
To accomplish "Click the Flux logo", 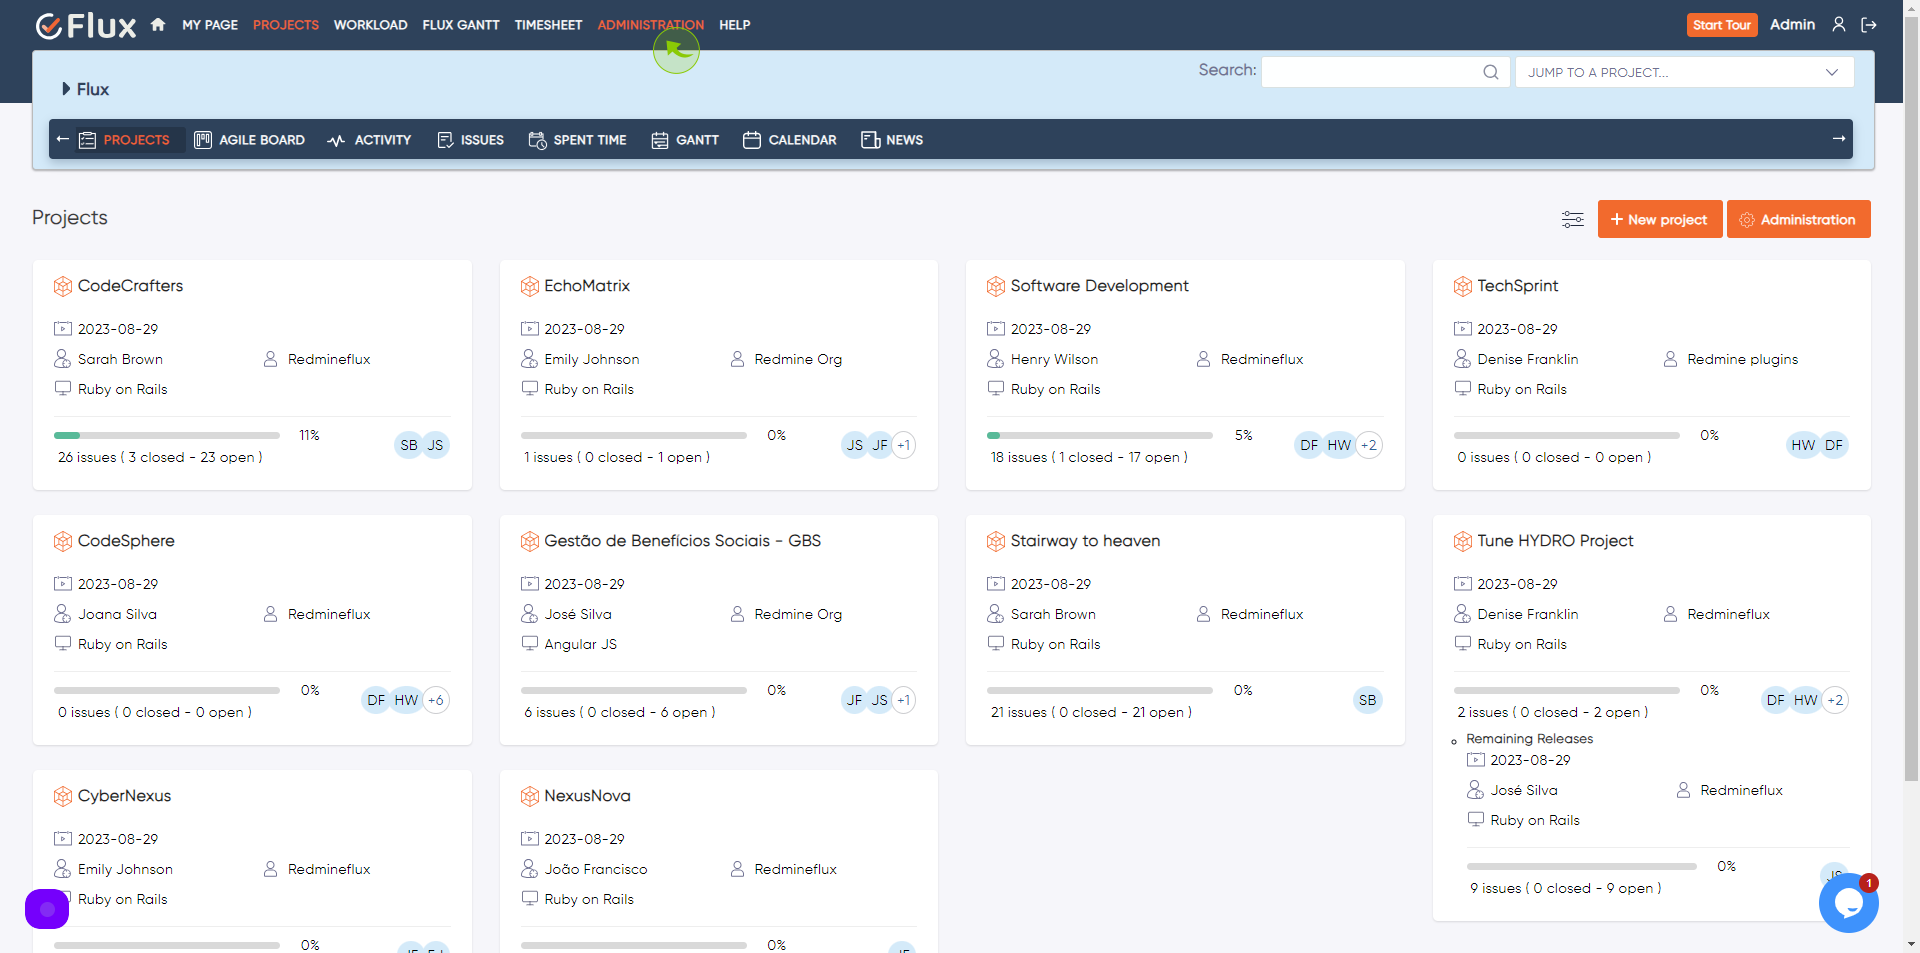I will pyautogui.click(x=86, y=25).
